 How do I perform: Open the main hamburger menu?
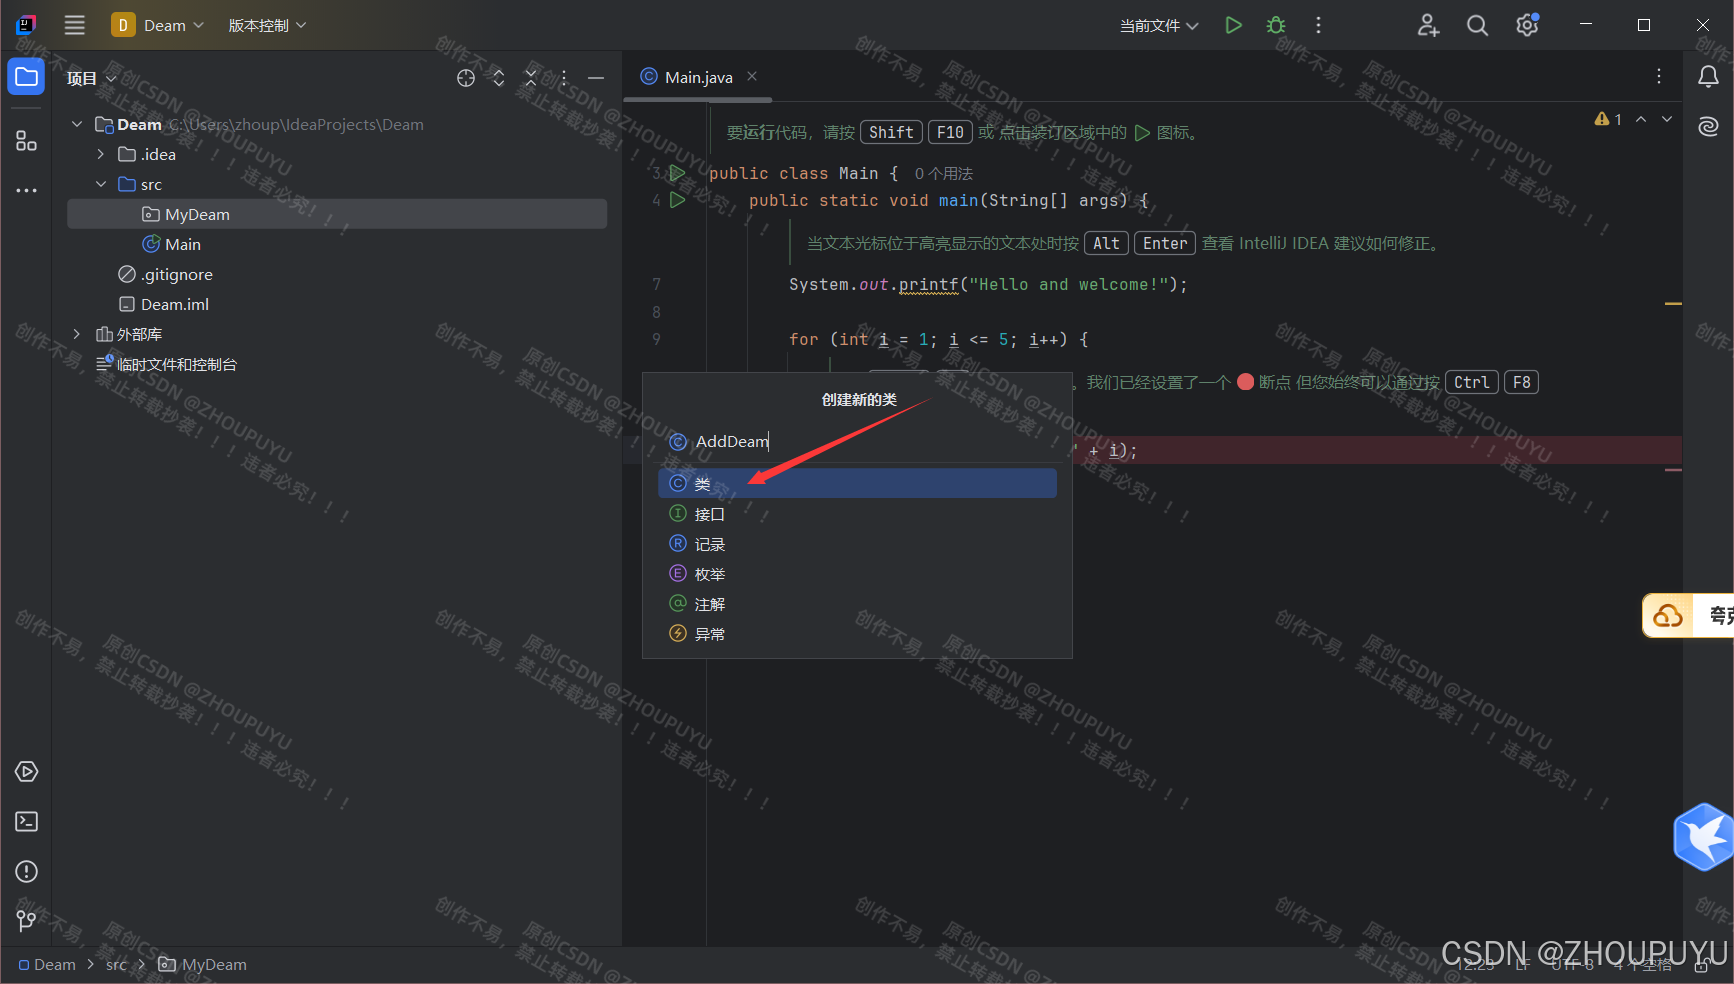coord(75,25)
